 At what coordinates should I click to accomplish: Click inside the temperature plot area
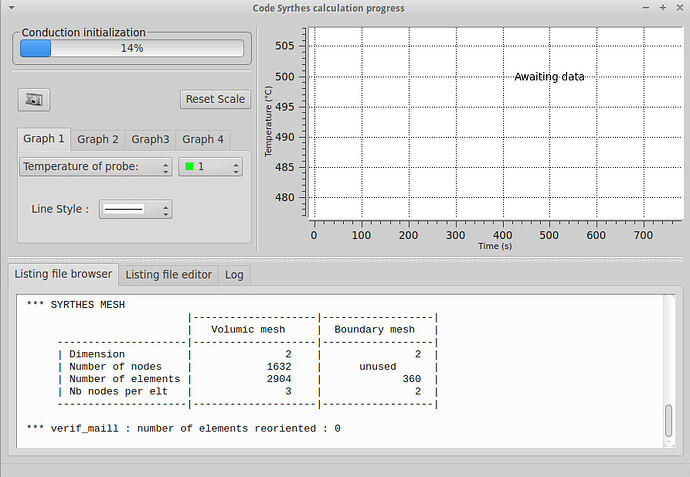[495, 123]
